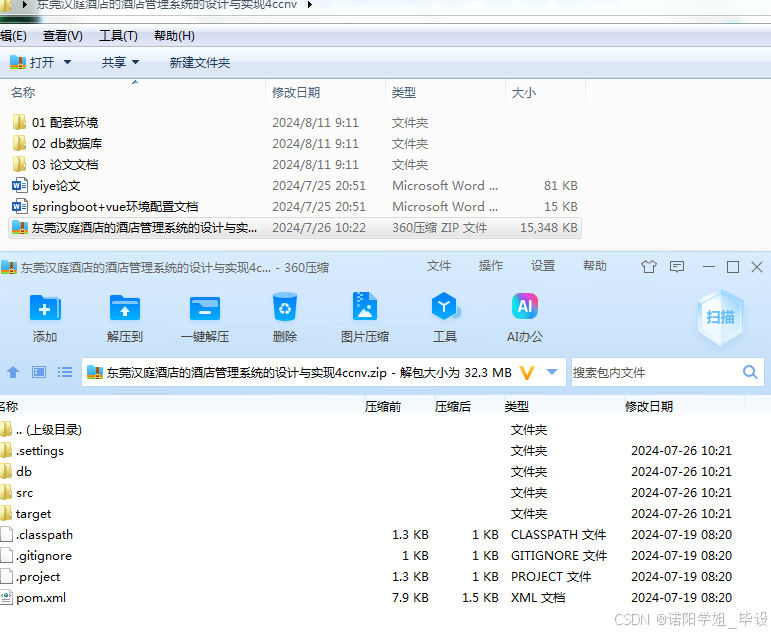Select the 02 db数据库 folder row
This screenshot has height=633, width=771.
295,143
